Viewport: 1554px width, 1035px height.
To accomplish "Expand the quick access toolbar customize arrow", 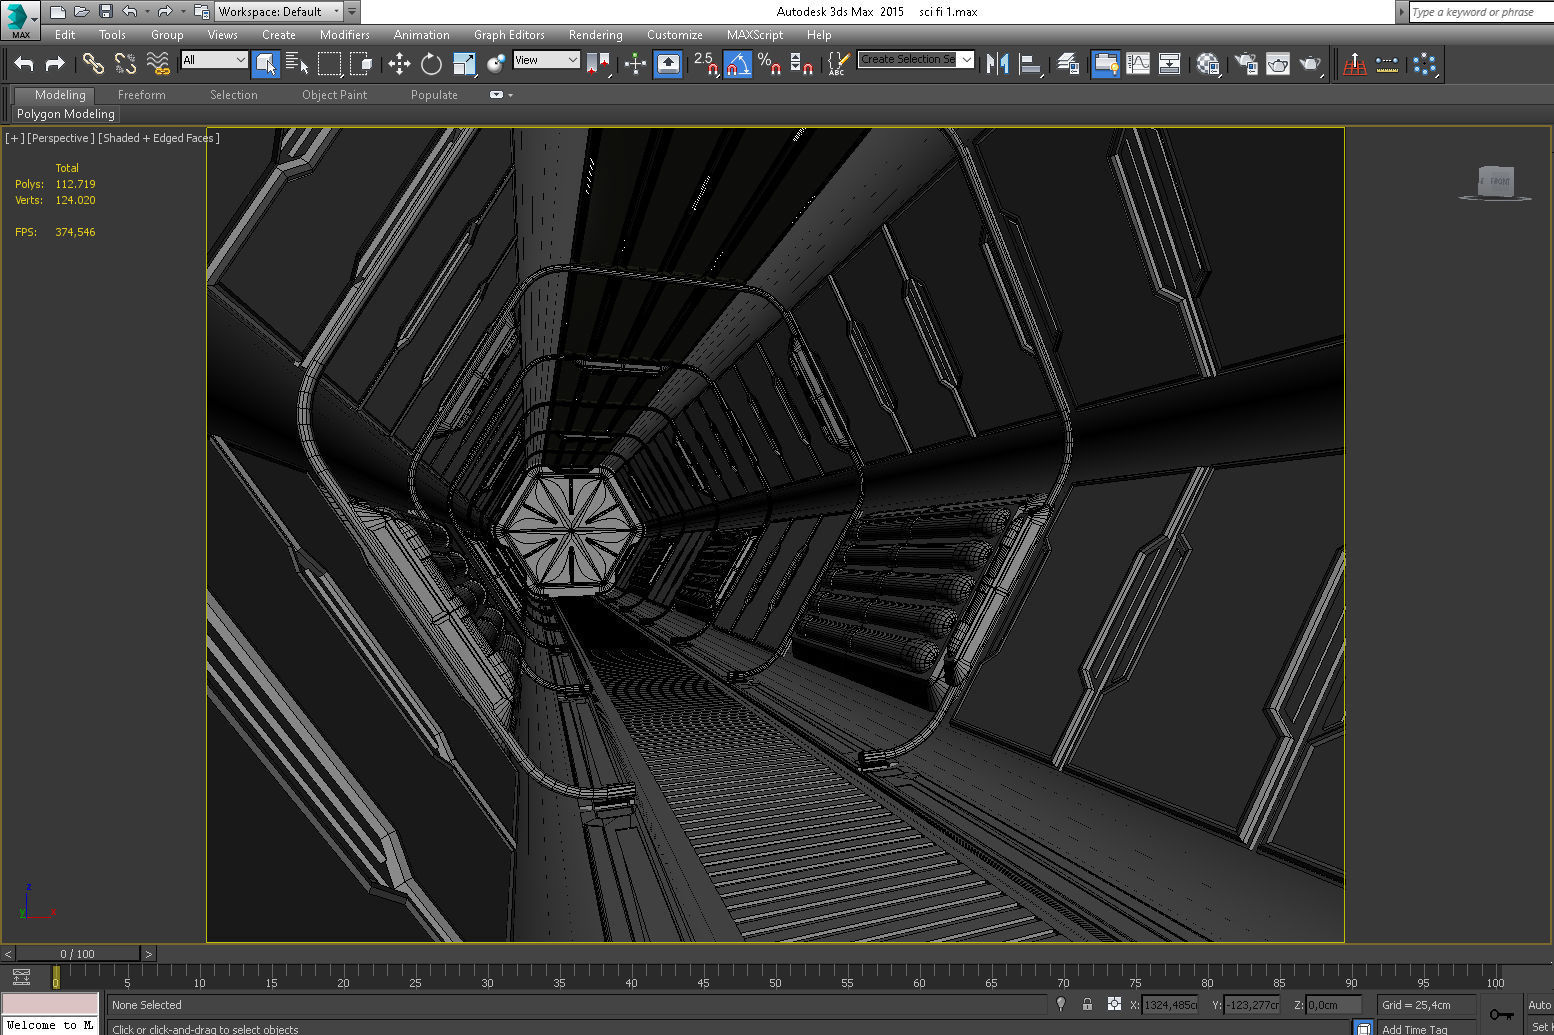I will point(352,12).
